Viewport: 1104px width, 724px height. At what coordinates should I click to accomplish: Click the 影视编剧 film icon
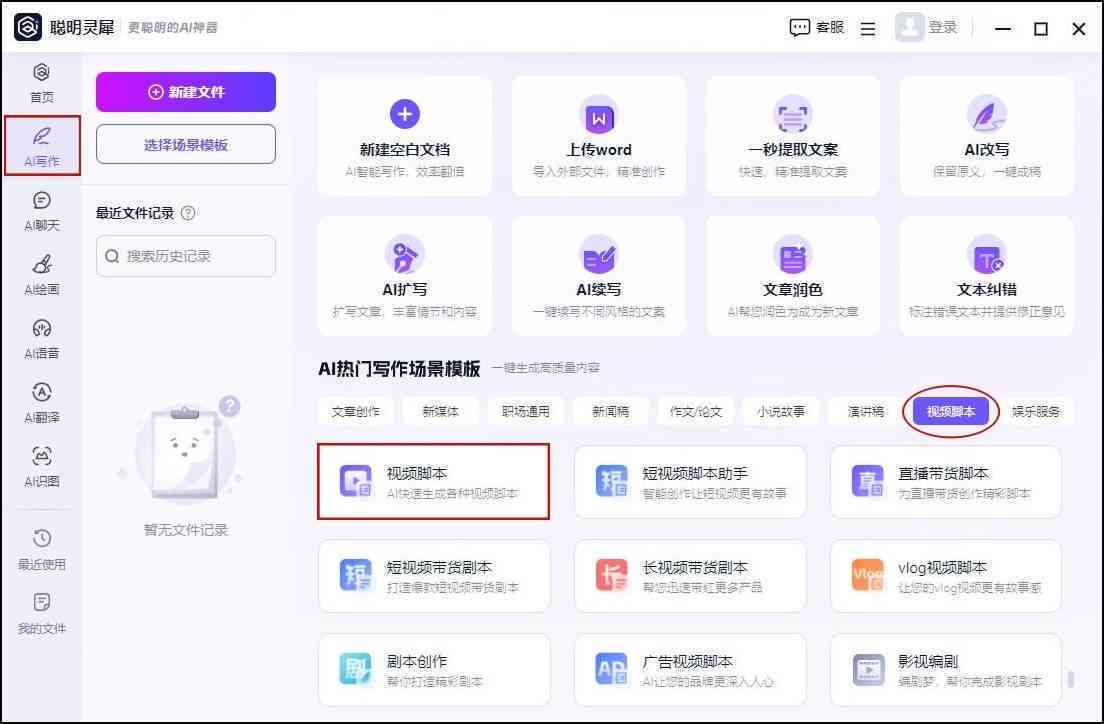(867, 669)
